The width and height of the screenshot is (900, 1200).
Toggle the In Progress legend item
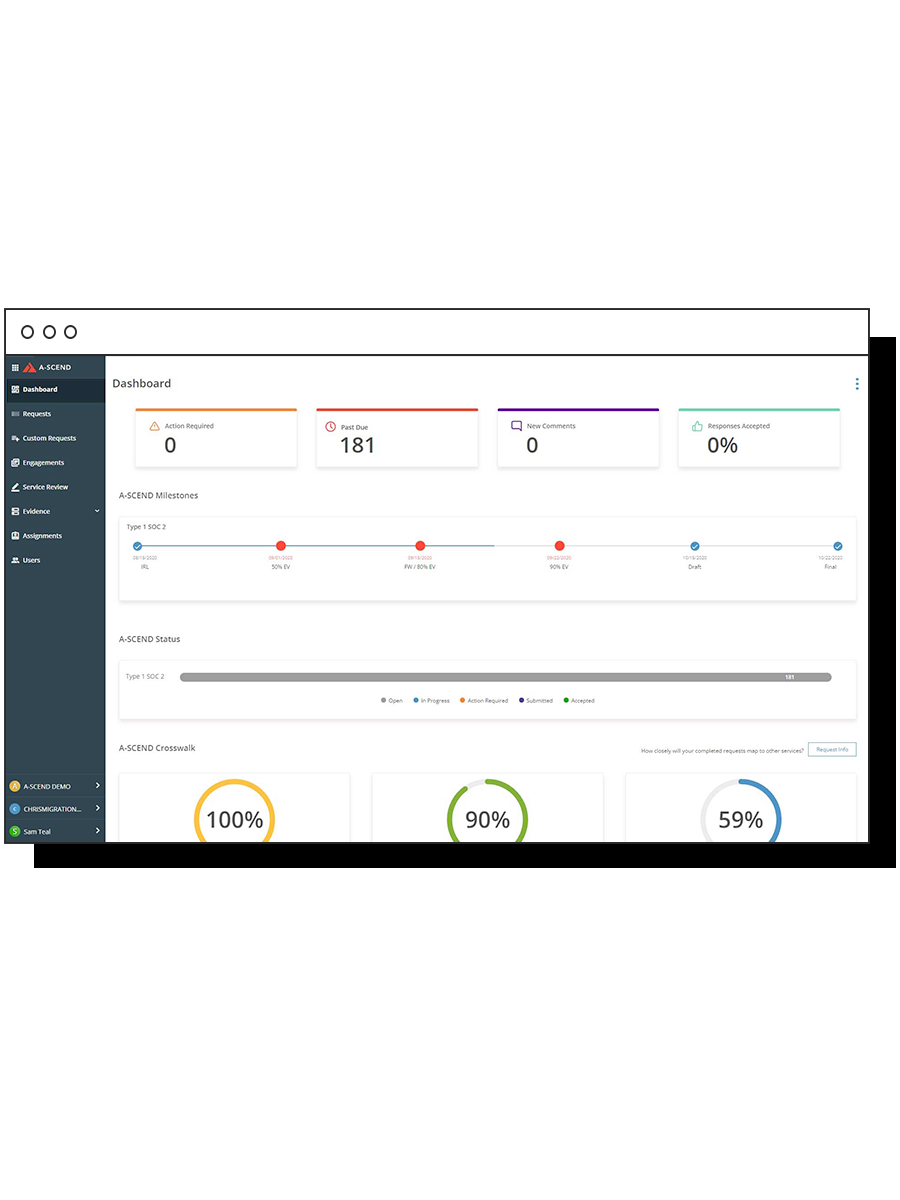(431, 700)
